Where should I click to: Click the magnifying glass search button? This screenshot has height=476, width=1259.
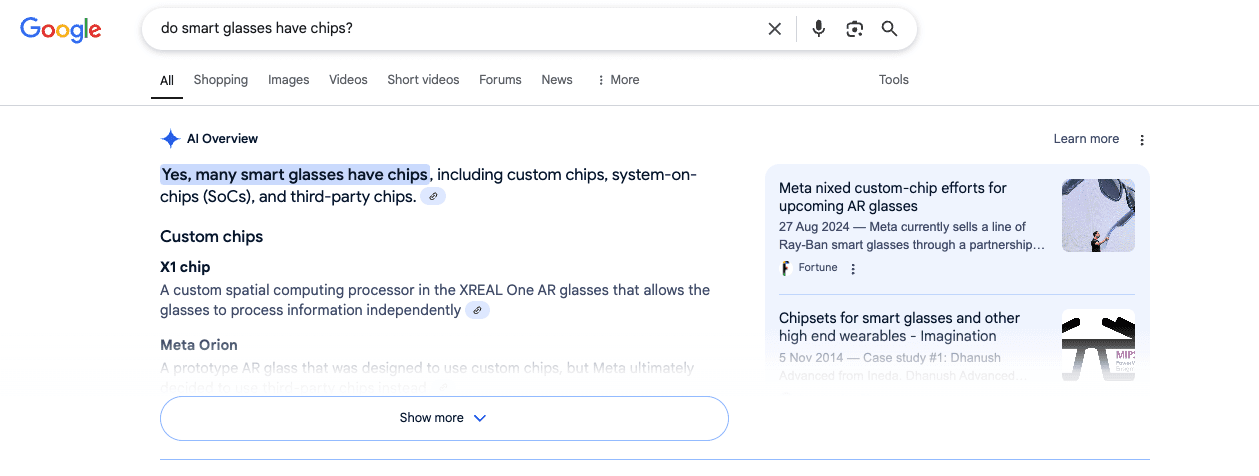point(889,29)
